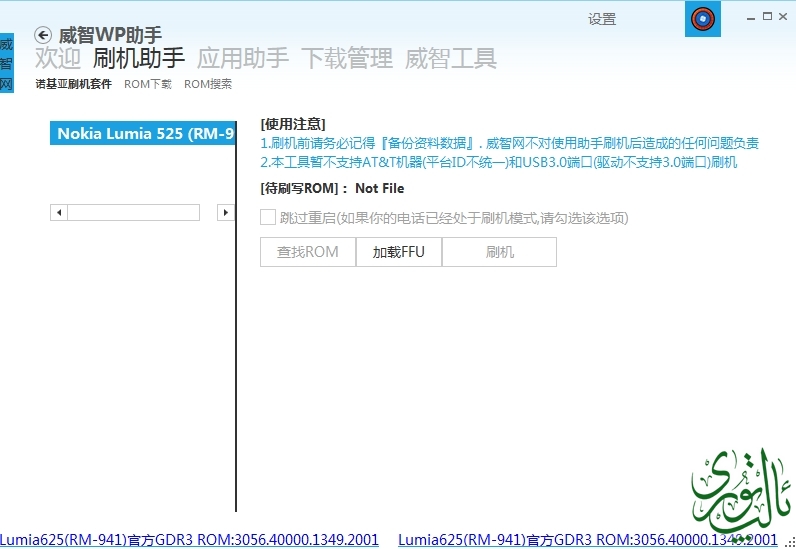Minimize the application window
The image size is (796, 549).
click(751, 17)
